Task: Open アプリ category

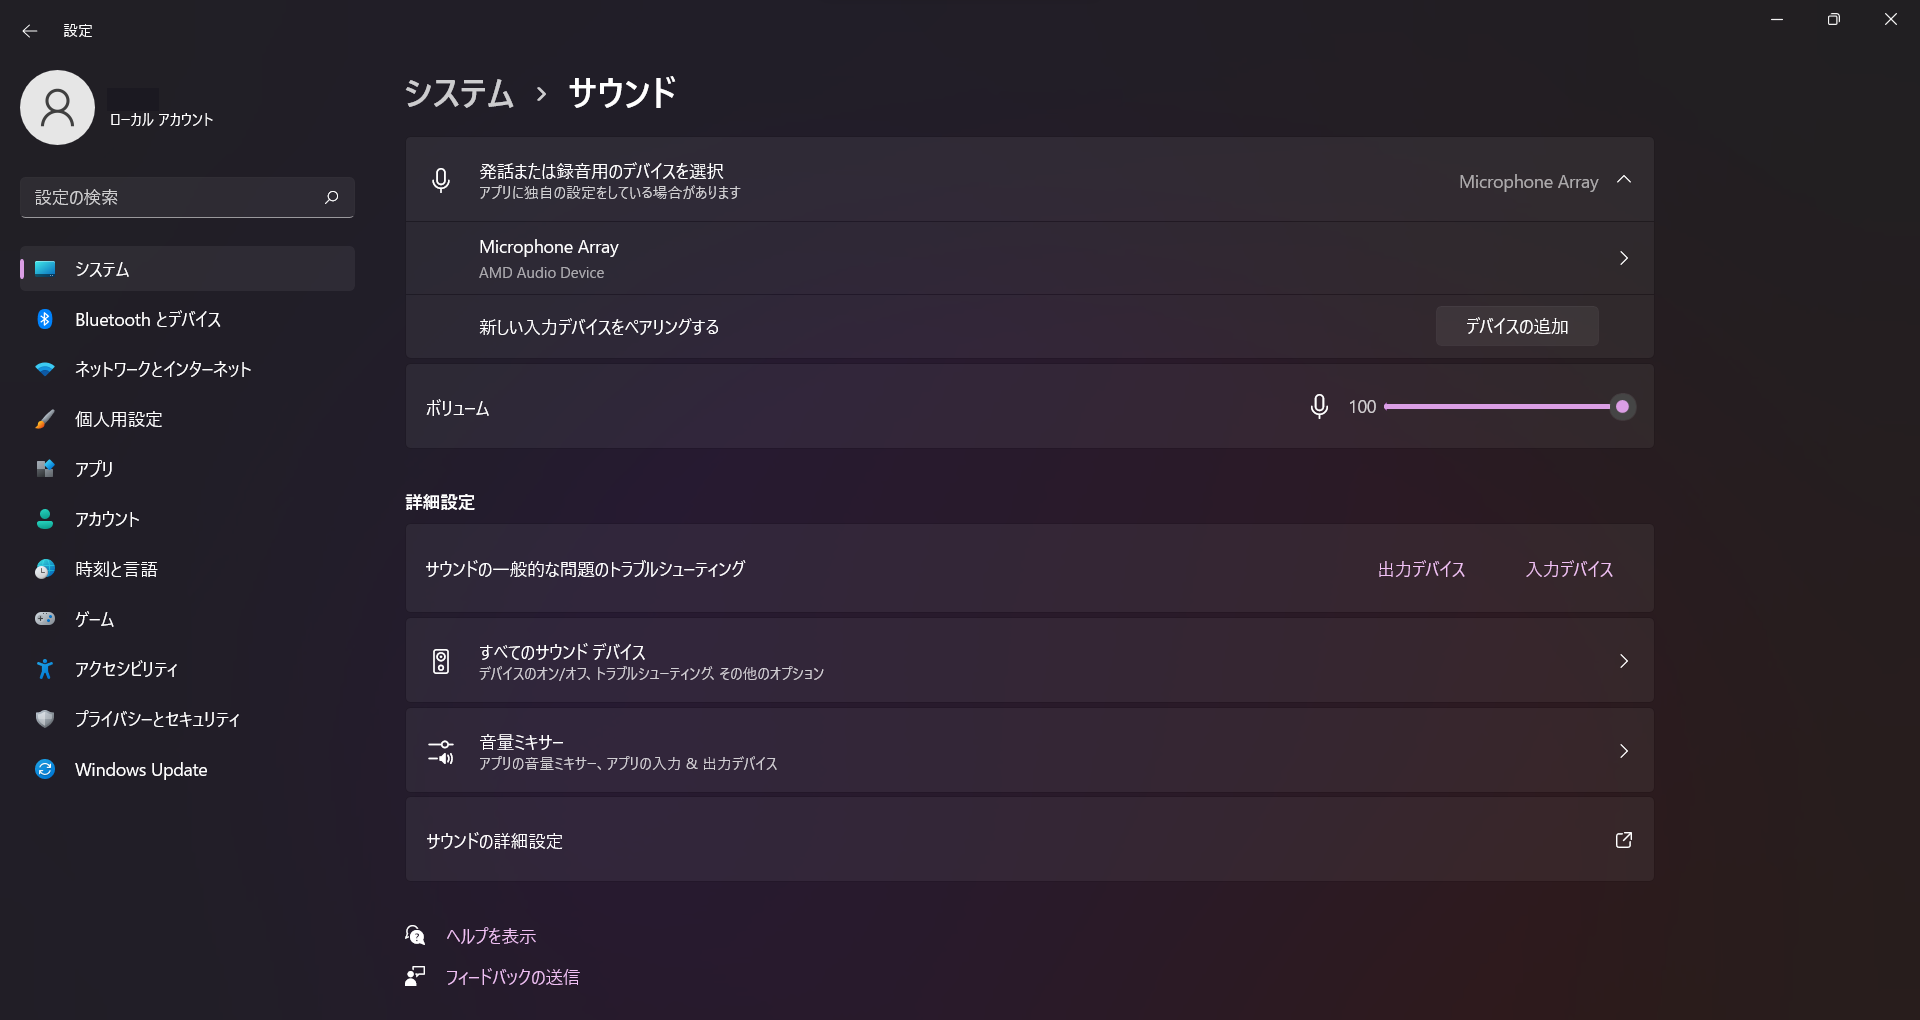Action: pos(187,468)
